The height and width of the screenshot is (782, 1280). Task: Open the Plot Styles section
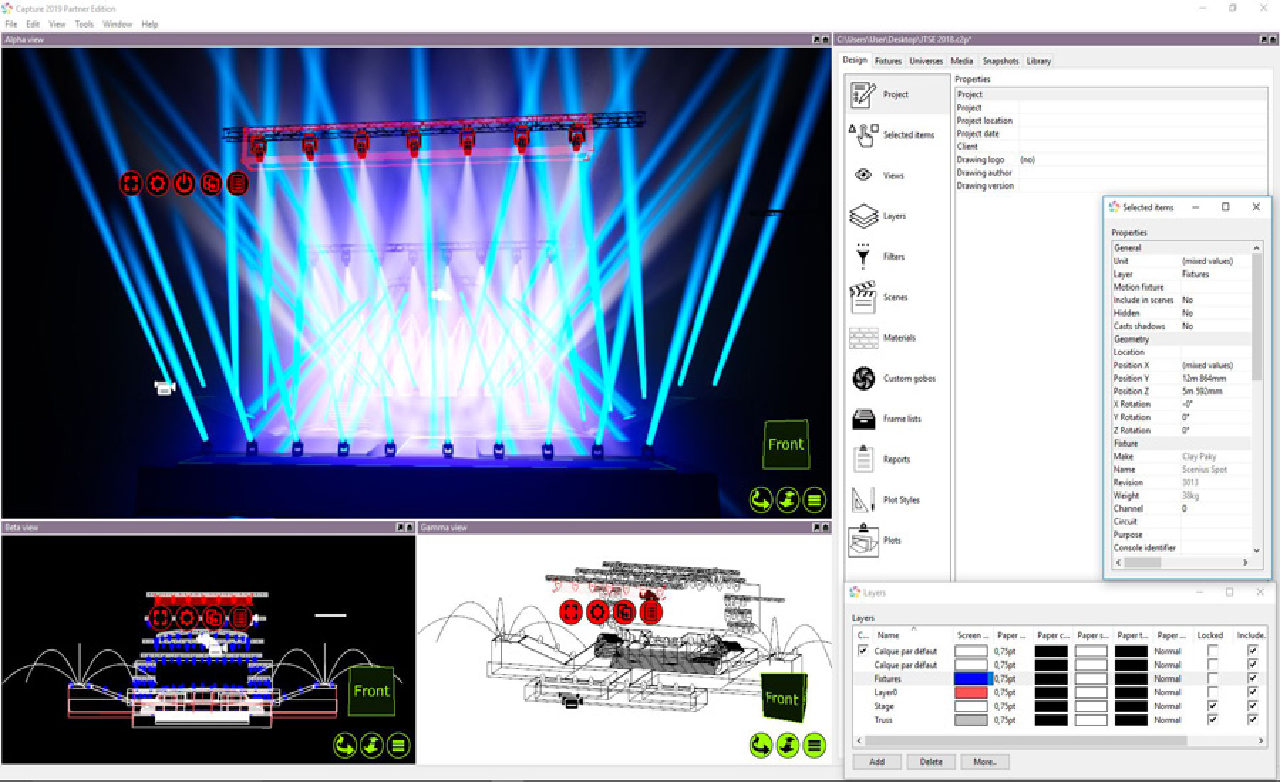click(864, 500)
